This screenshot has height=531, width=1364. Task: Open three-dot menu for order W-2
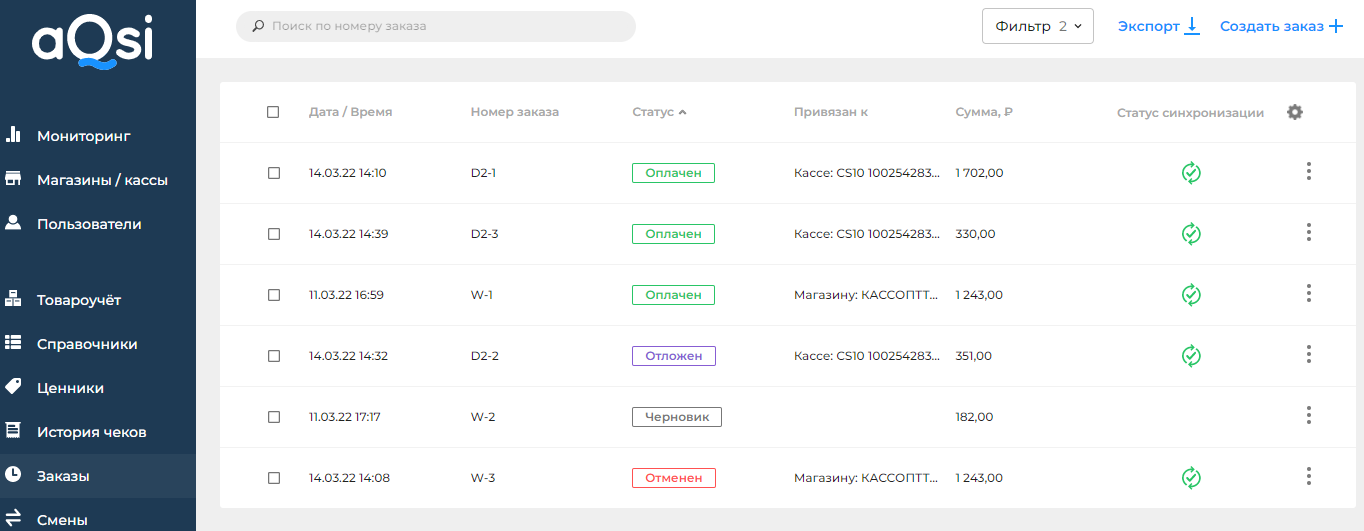(1308, 416)
